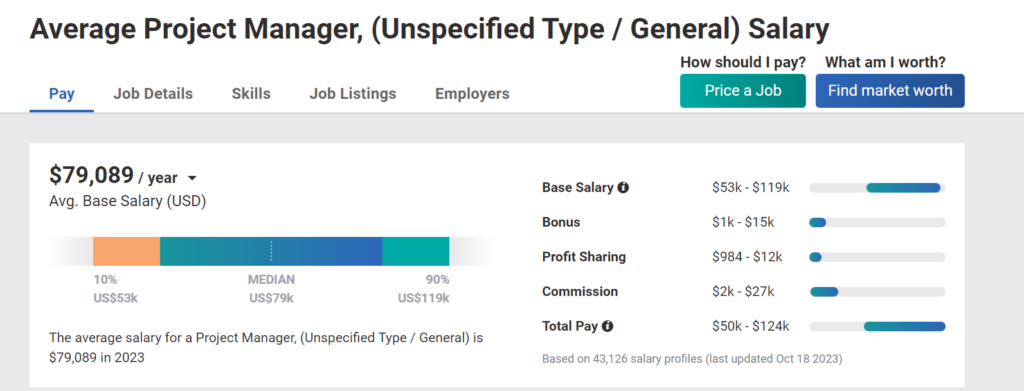
Task: Click the Total Pay info icon
Action: (x=607, y=326)
